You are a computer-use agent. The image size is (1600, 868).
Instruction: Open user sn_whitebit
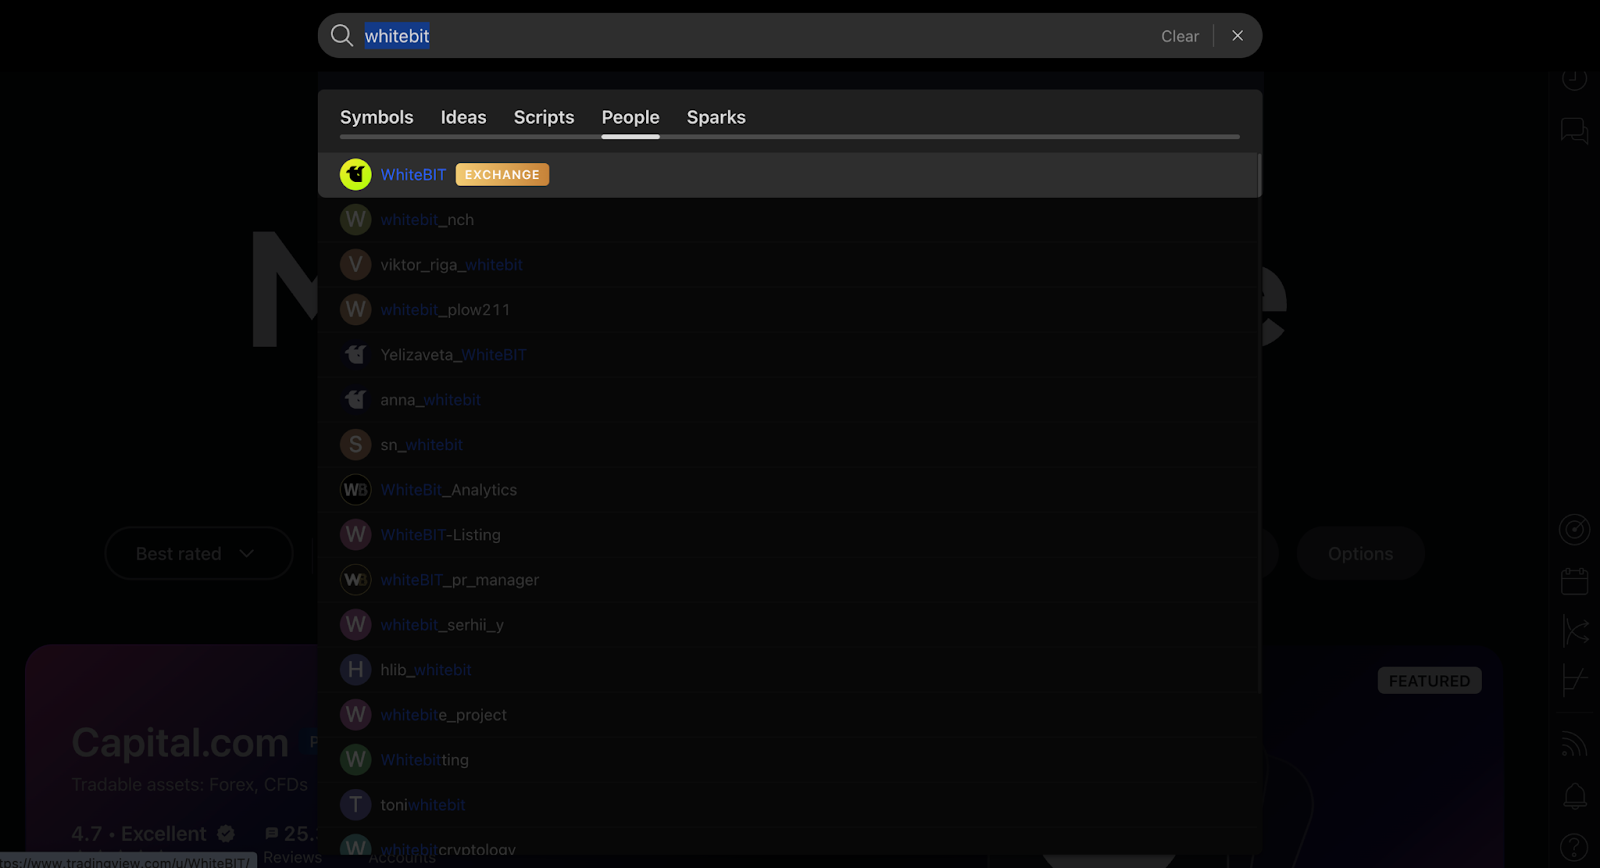coord(788,445)
